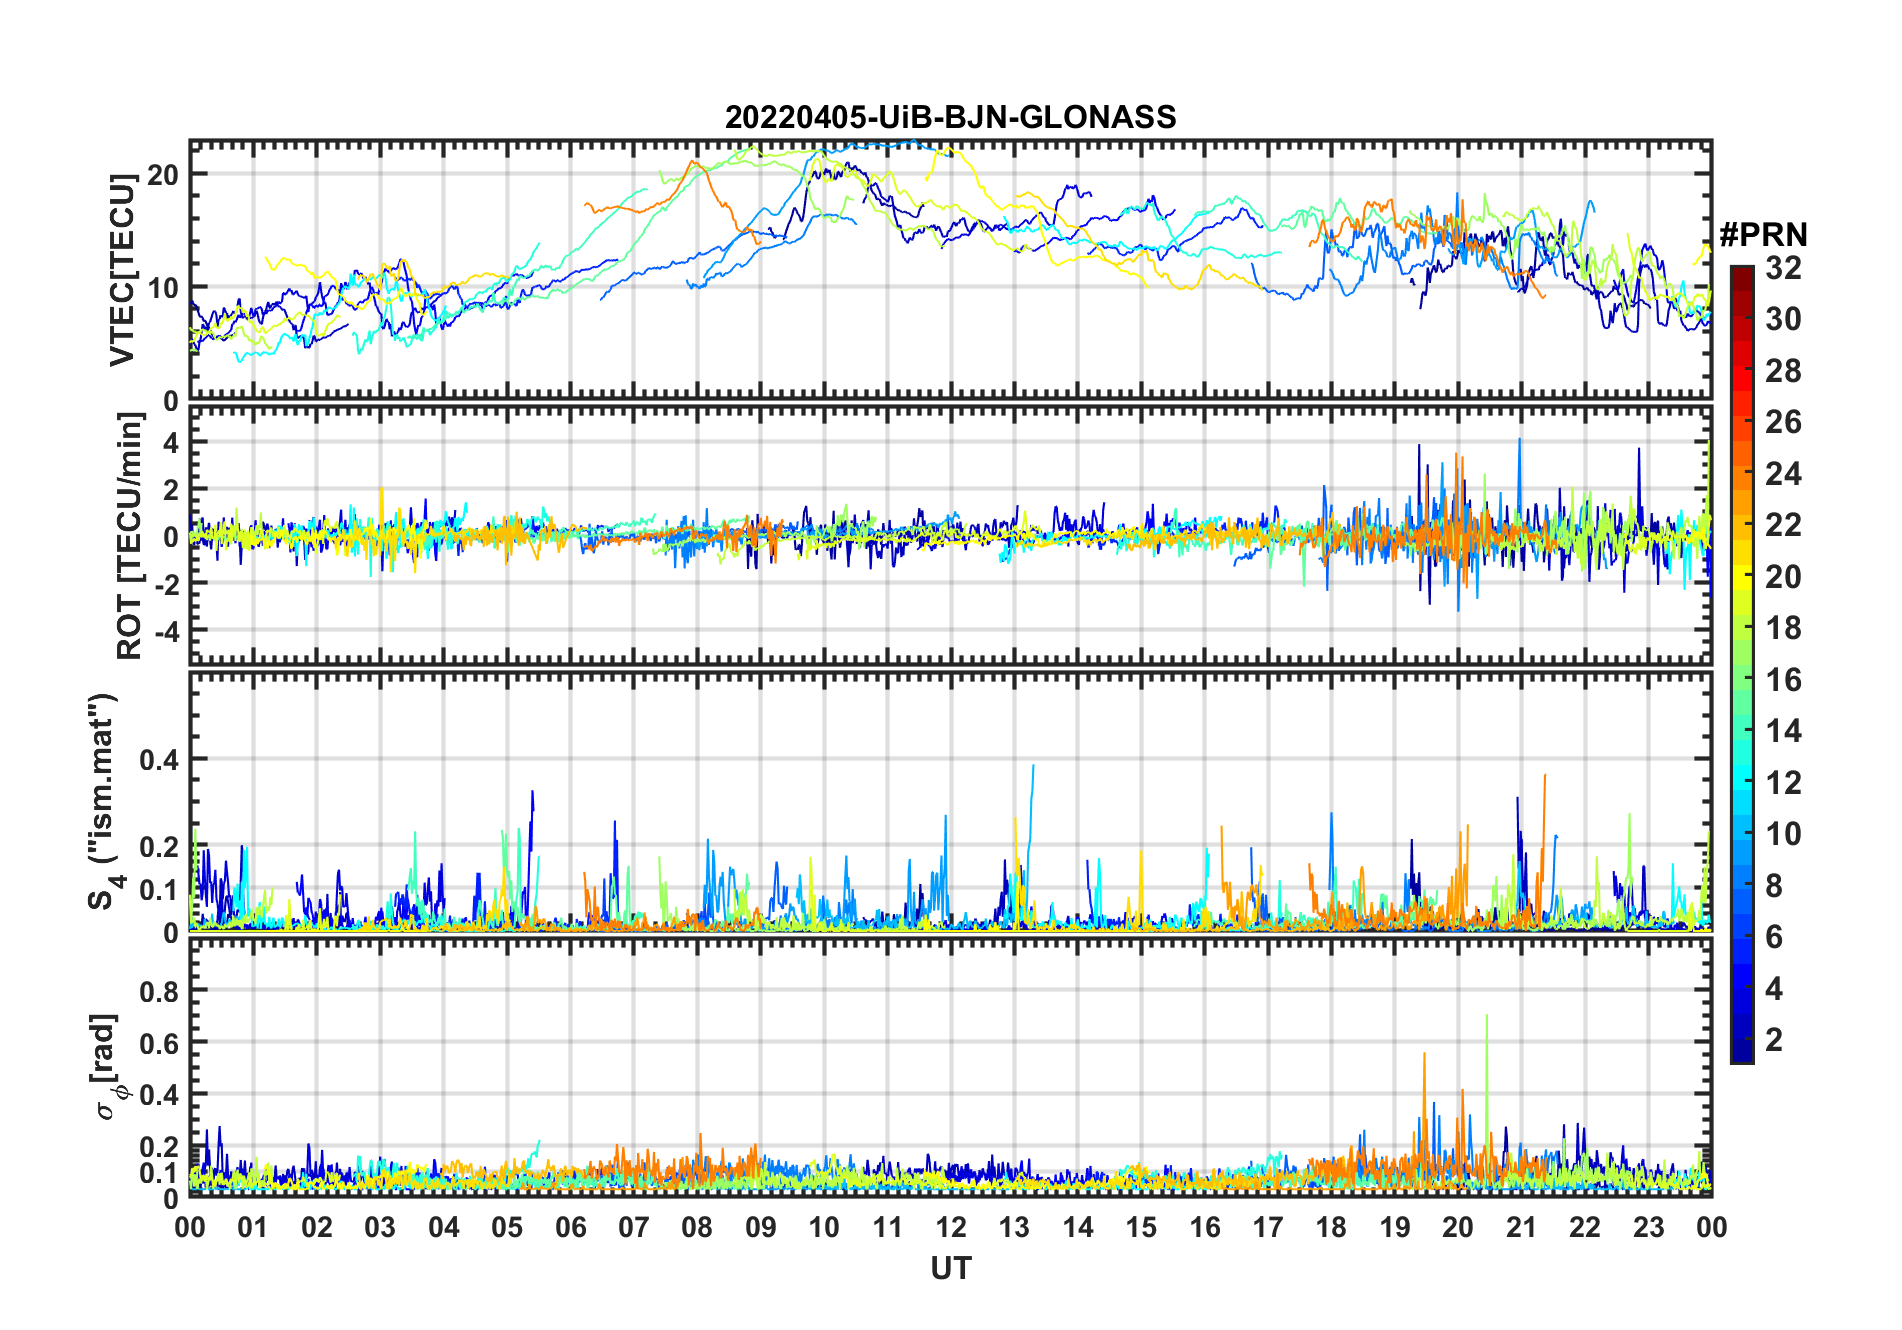Image resolution: width=1902 pixels, height=1330 pixels.
Task: Click ROT y-axis tick label 4
Action: [172, 442]
